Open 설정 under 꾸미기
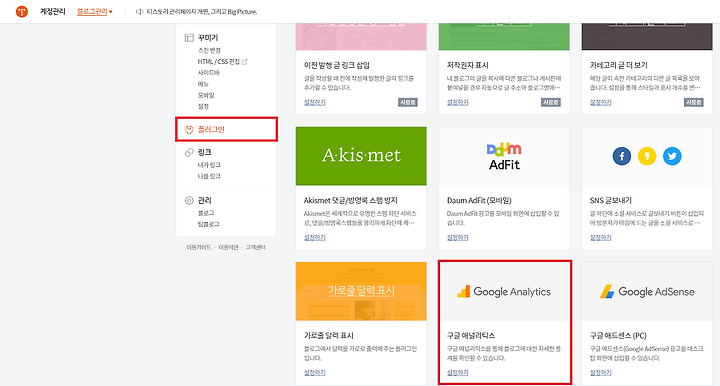 coord(203,106)
